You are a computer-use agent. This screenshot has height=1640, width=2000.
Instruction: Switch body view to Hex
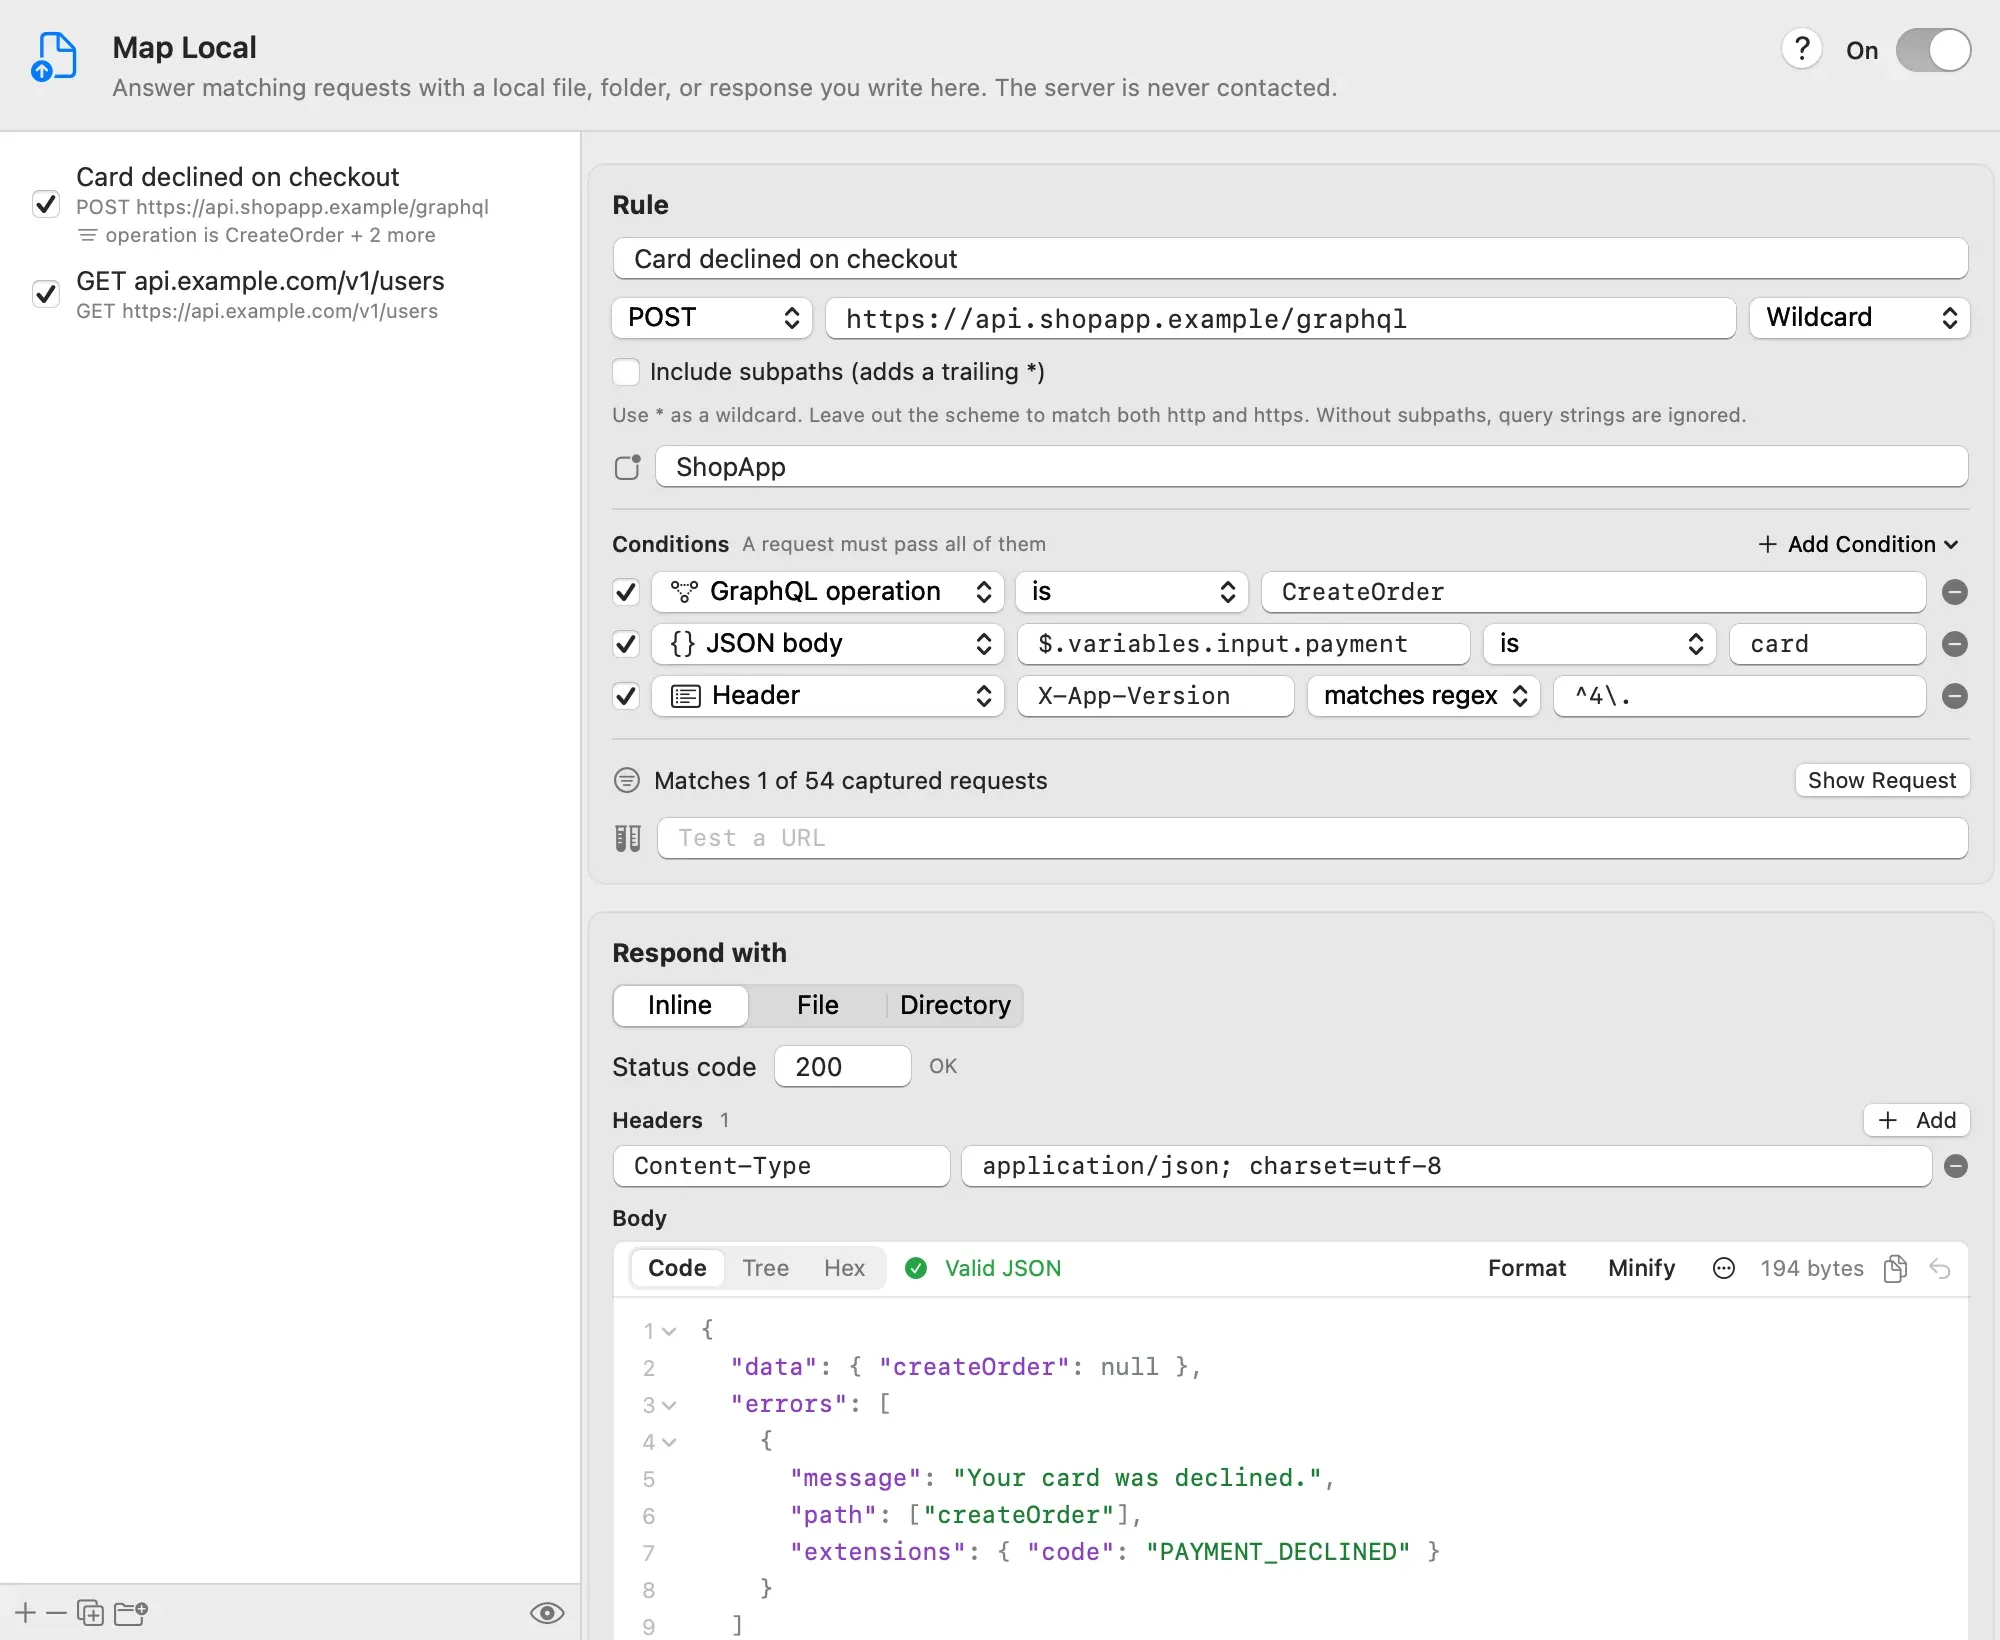844,1269
